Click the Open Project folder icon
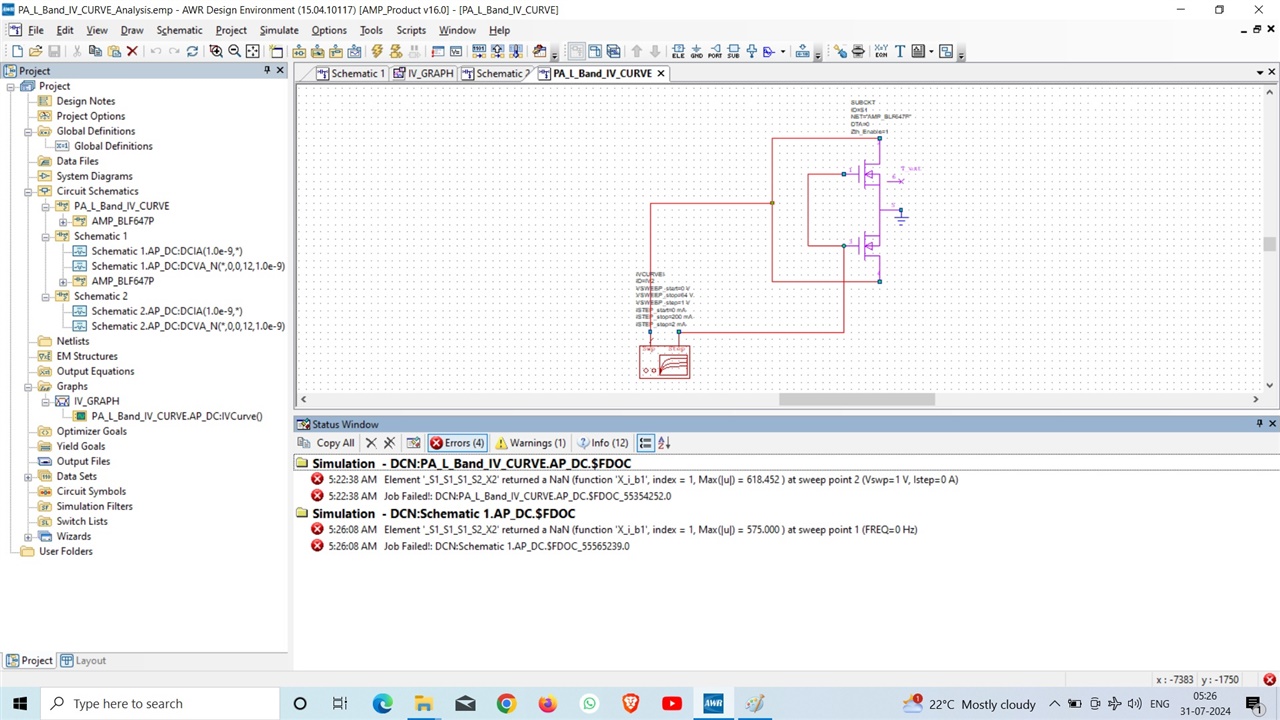The image size is (1280, 720). 35,51
